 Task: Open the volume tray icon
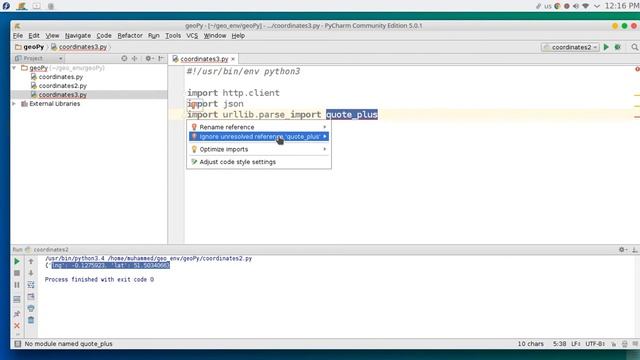(576, 6)
